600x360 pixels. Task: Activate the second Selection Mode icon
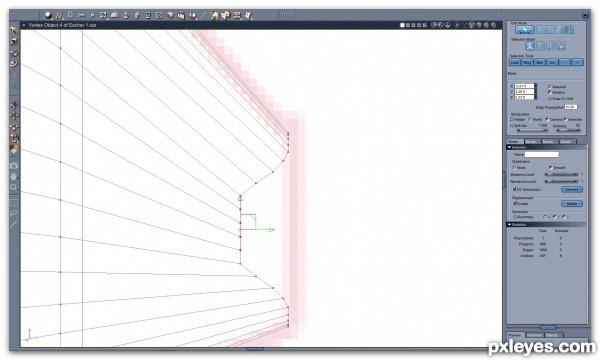(x=540, y=46)
